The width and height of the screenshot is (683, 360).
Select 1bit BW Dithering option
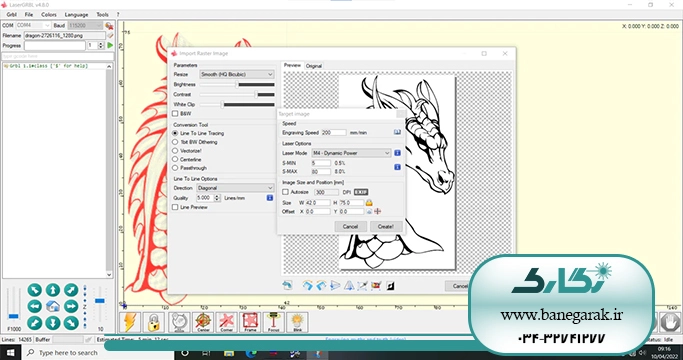click(x=175, y=142)
